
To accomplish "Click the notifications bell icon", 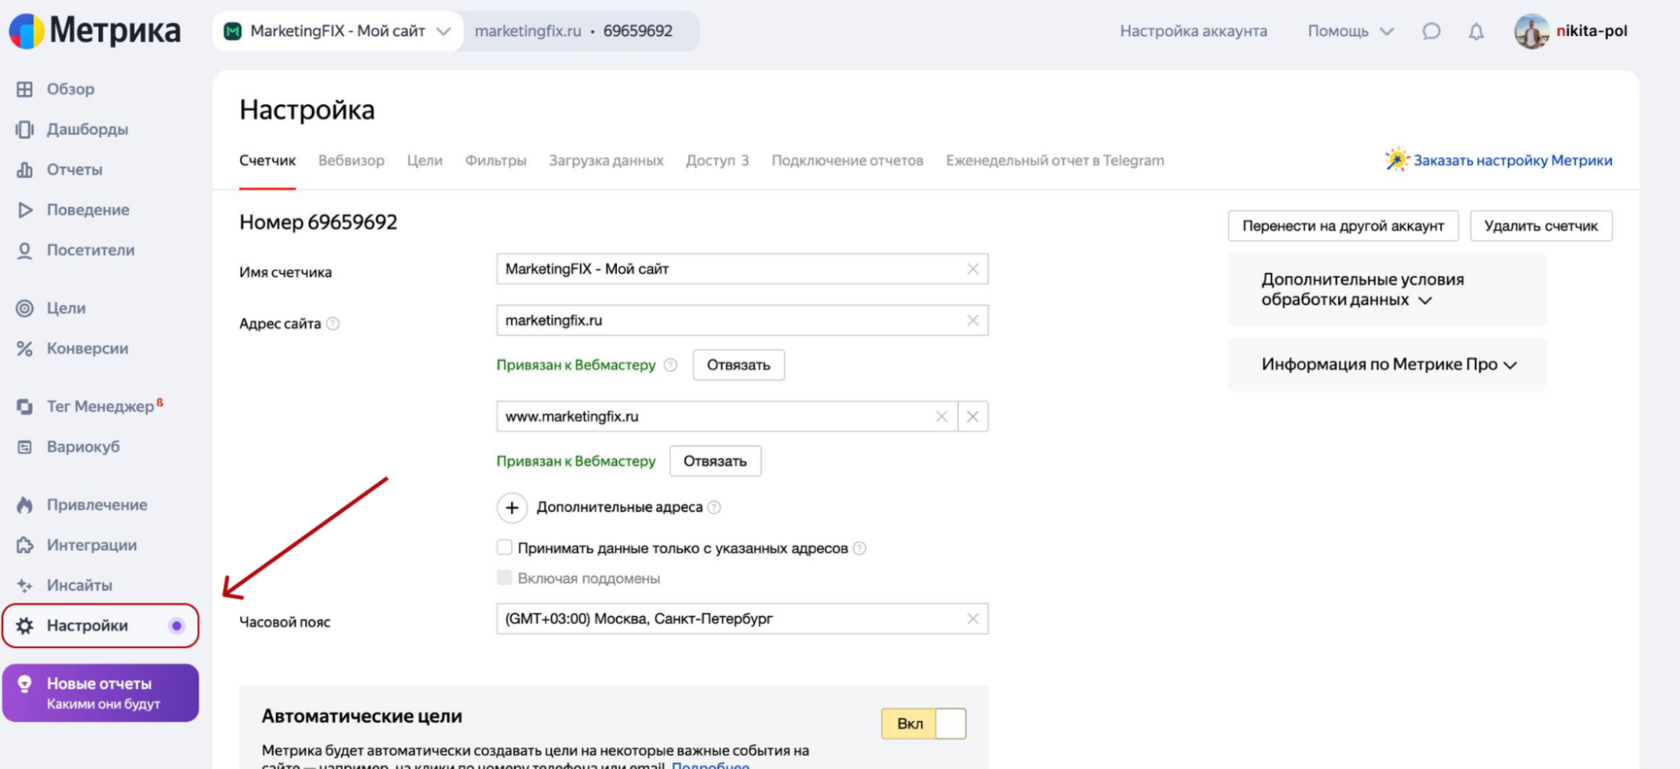I will pos(1476,31).
